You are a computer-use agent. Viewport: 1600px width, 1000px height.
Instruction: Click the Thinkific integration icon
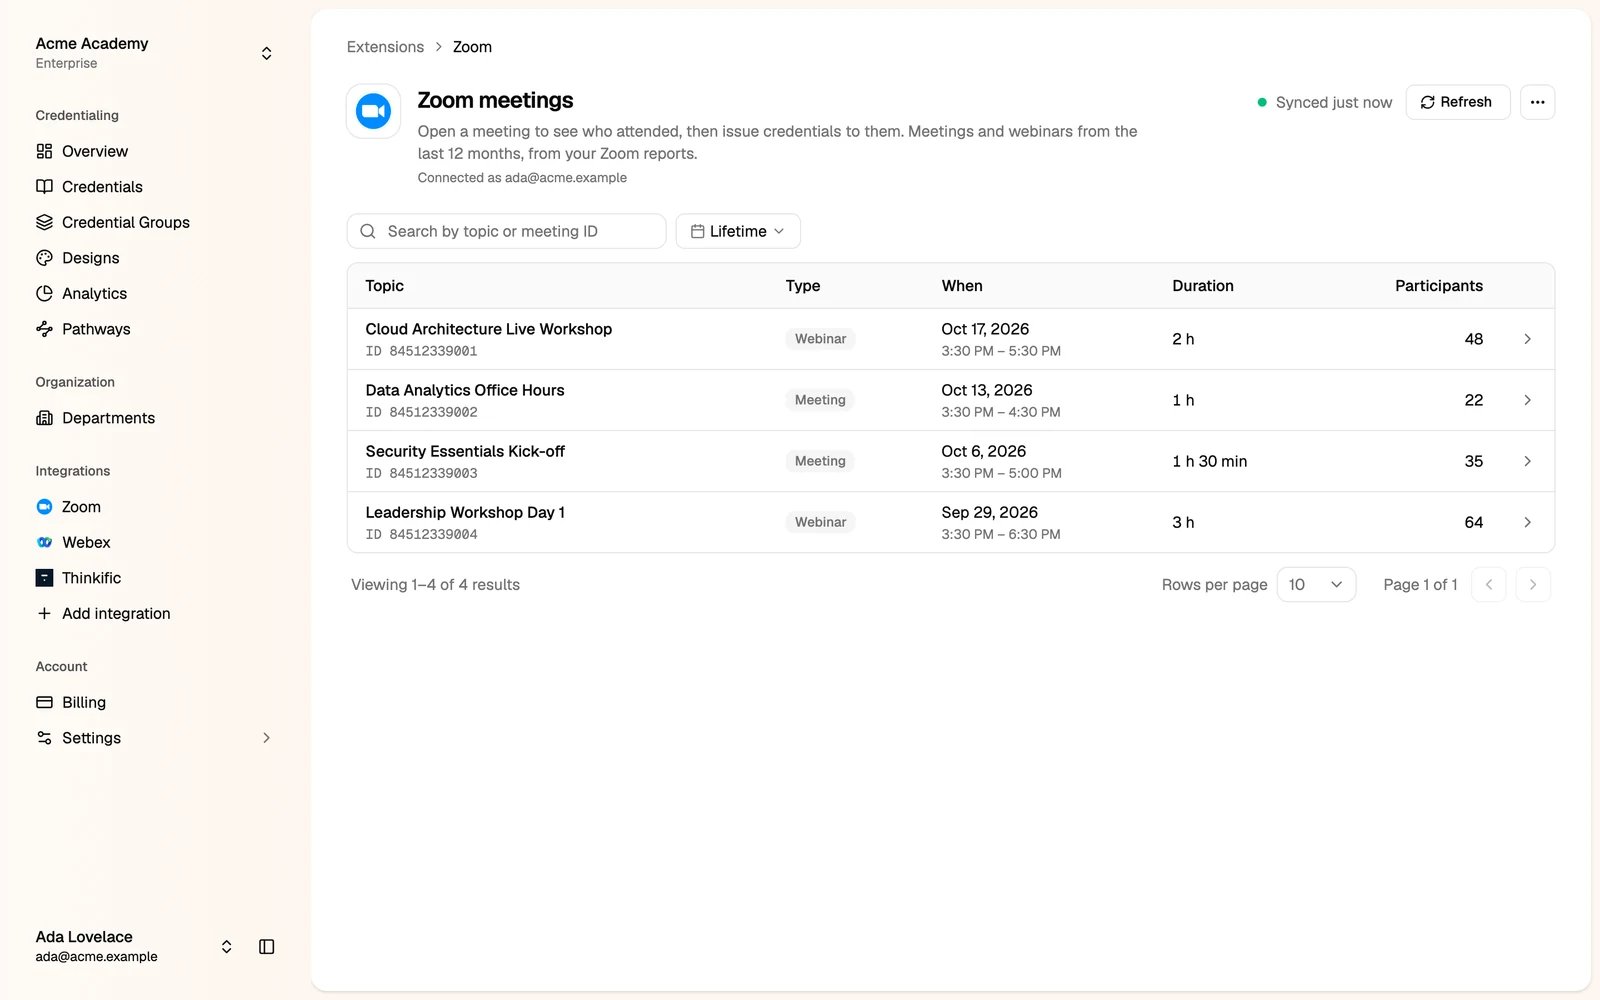click(44, 578)
